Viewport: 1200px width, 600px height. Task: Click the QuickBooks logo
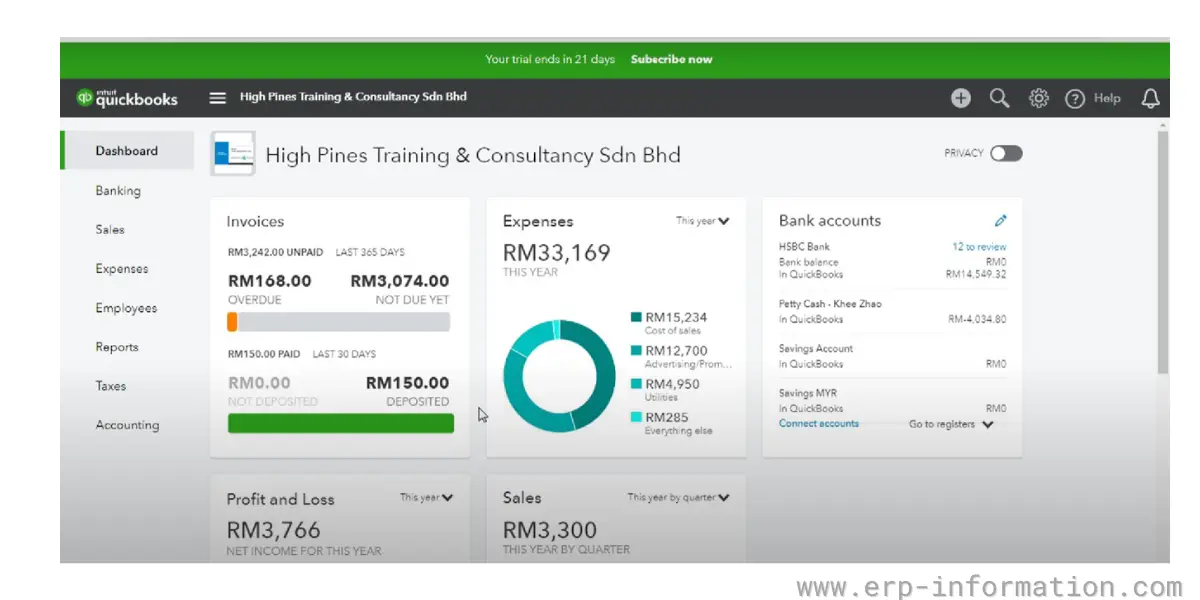point(127,98)
